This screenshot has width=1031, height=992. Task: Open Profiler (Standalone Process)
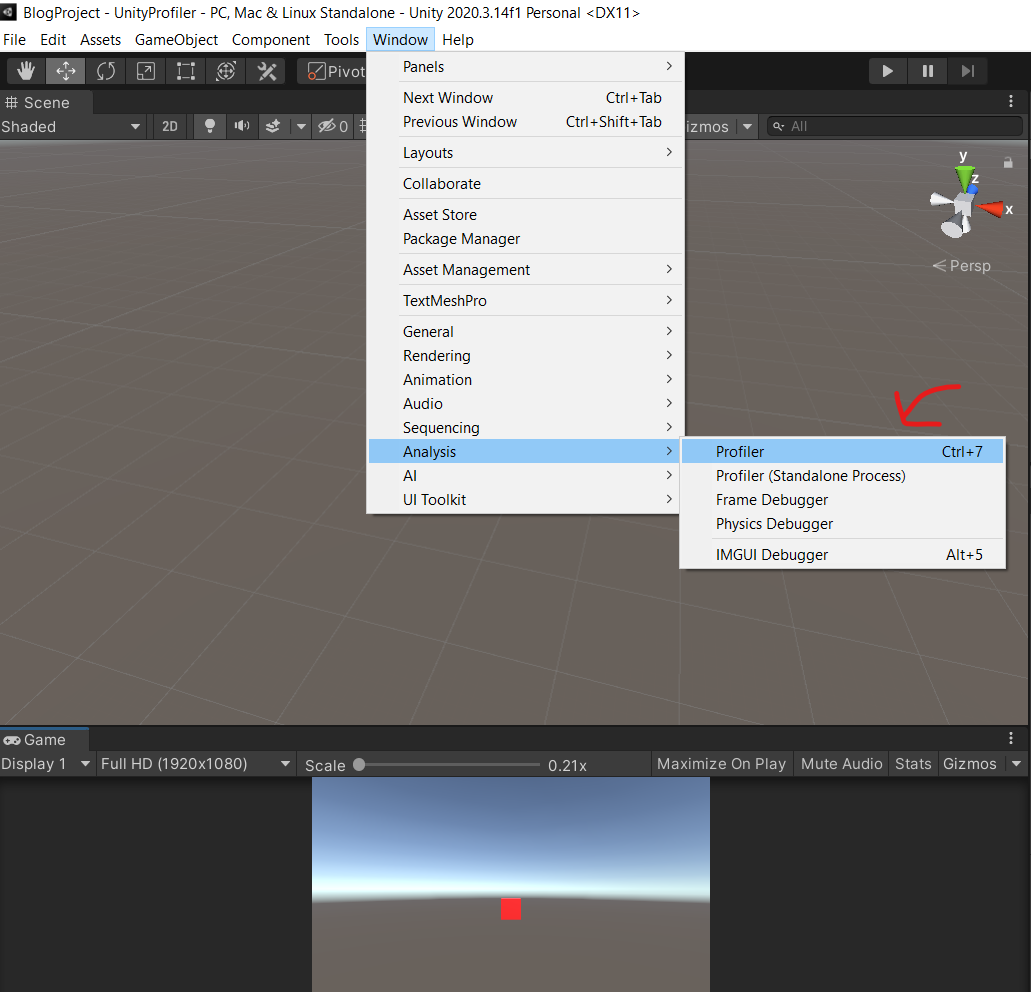842,476
